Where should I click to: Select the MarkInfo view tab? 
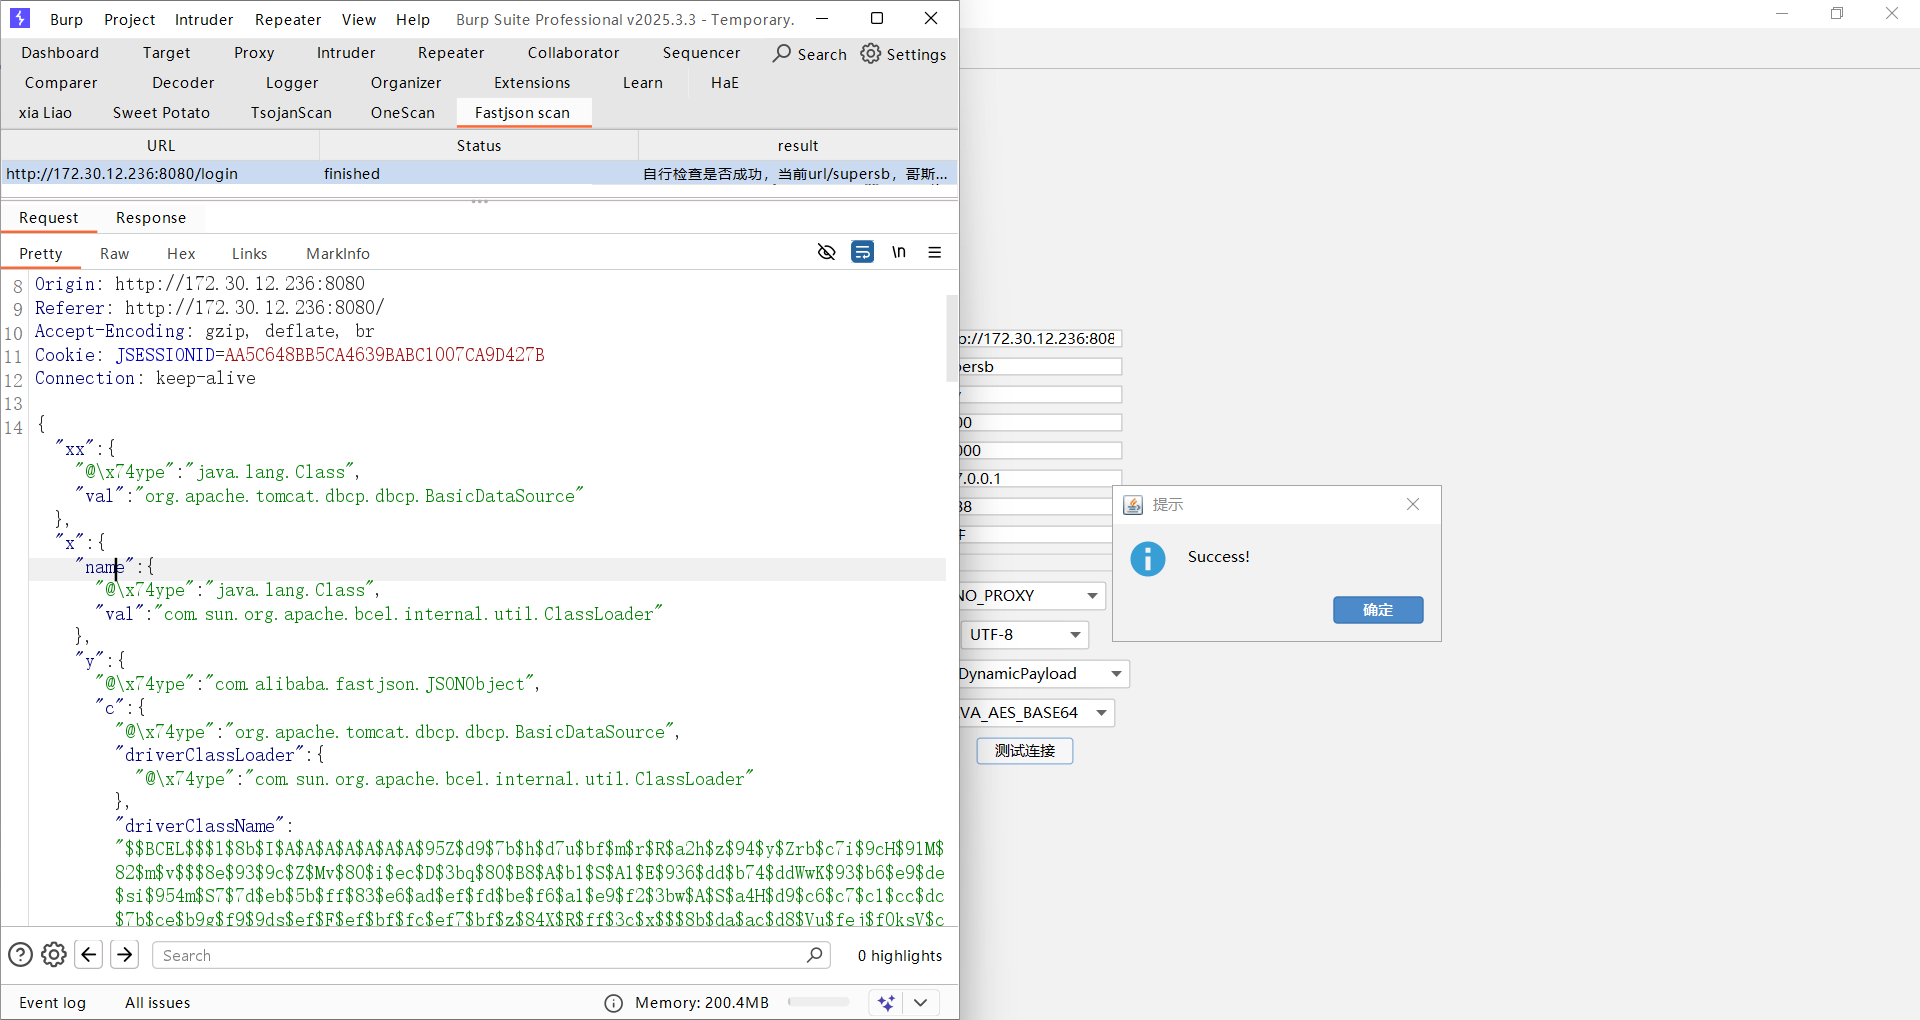click(338, 254)
